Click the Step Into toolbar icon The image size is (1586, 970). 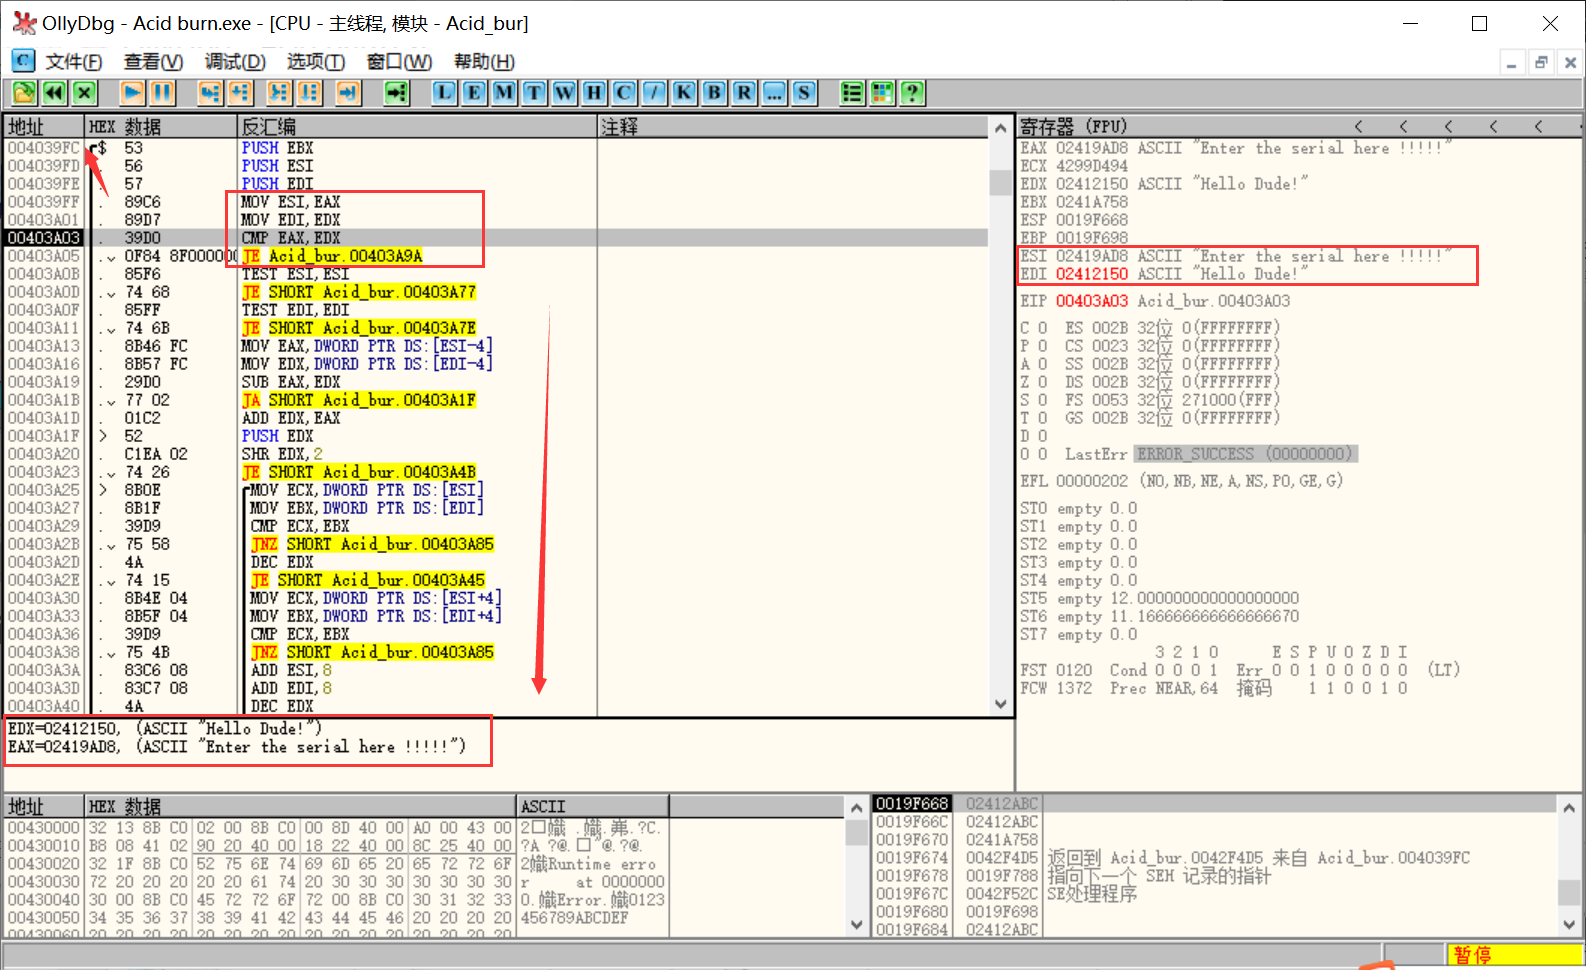coord(209,93)
